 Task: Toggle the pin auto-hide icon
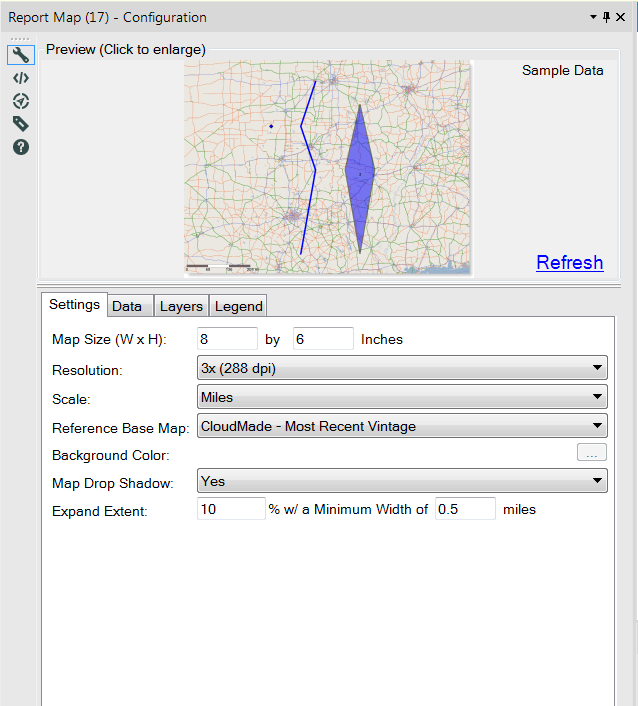tap(606, 17)
